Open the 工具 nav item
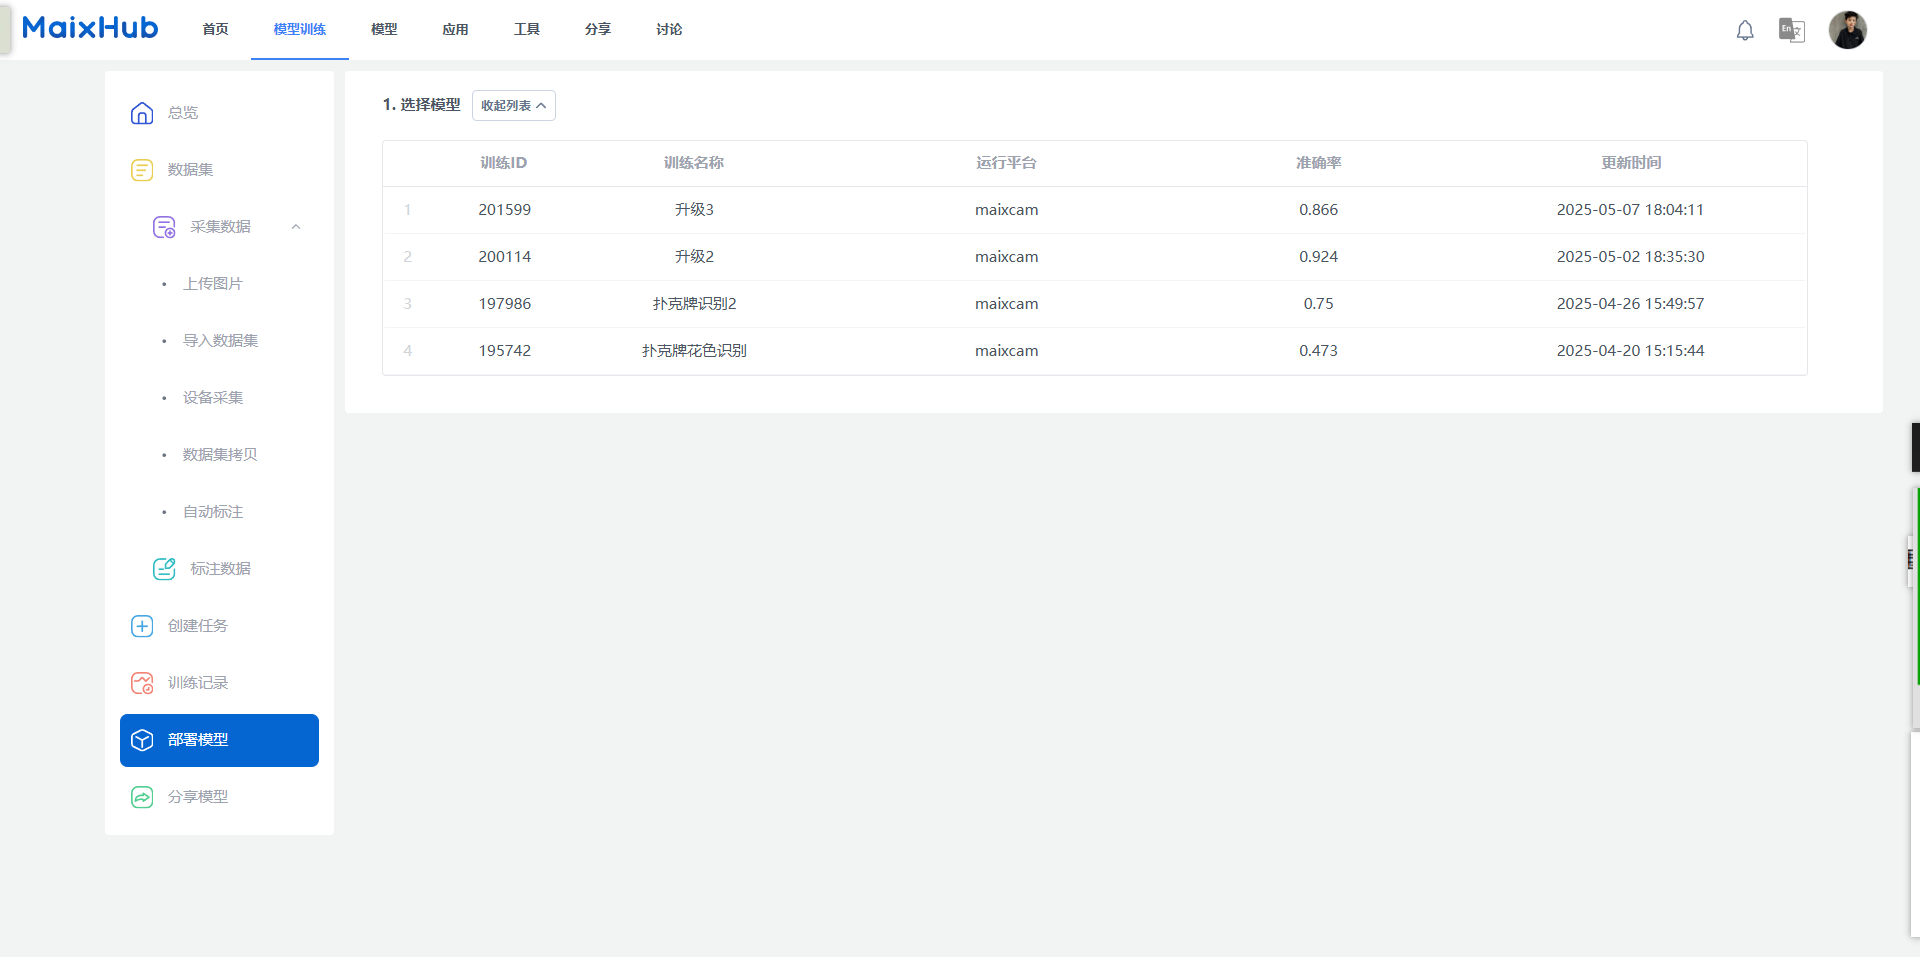The height and width of the screenshot is (957, 1920). [527, 29]
